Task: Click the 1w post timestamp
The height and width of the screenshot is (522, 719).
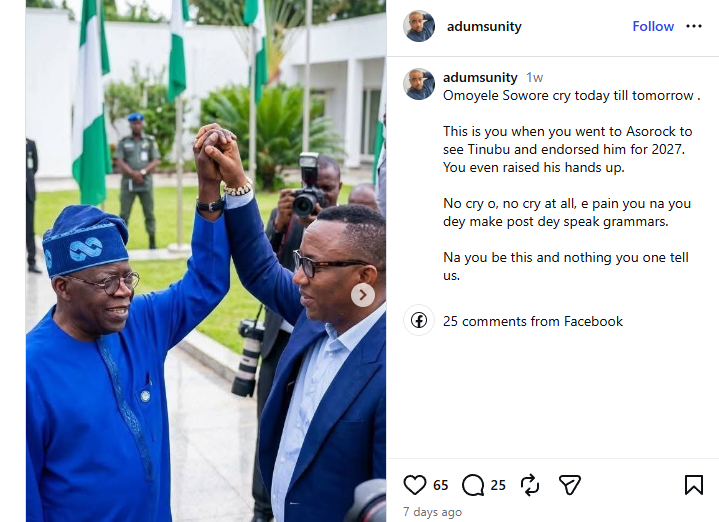Action: point(535,77)
